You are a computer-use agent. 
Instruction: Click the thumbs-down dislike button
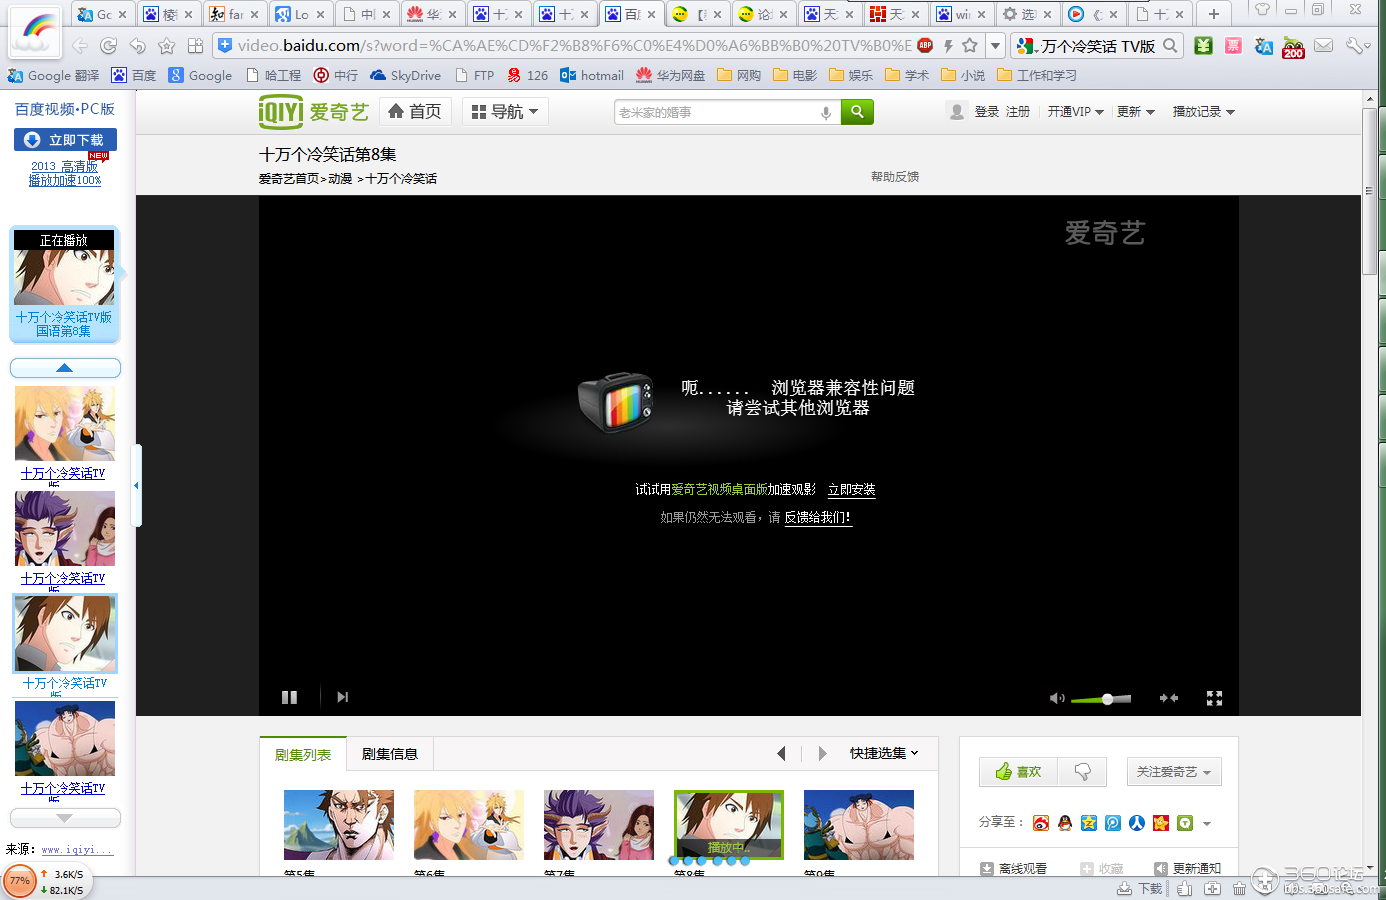click(1082, 771)
